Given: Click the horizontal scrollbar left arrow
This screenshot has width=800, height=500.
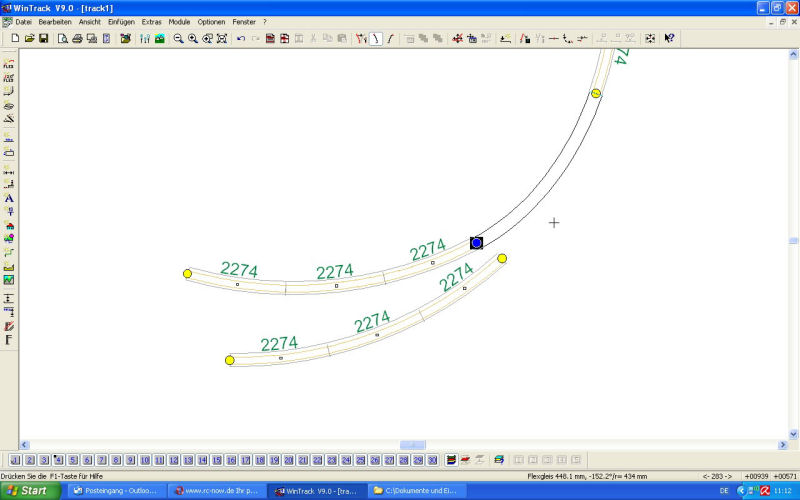Looking at the screenshot, I should [x=24, y=445].
